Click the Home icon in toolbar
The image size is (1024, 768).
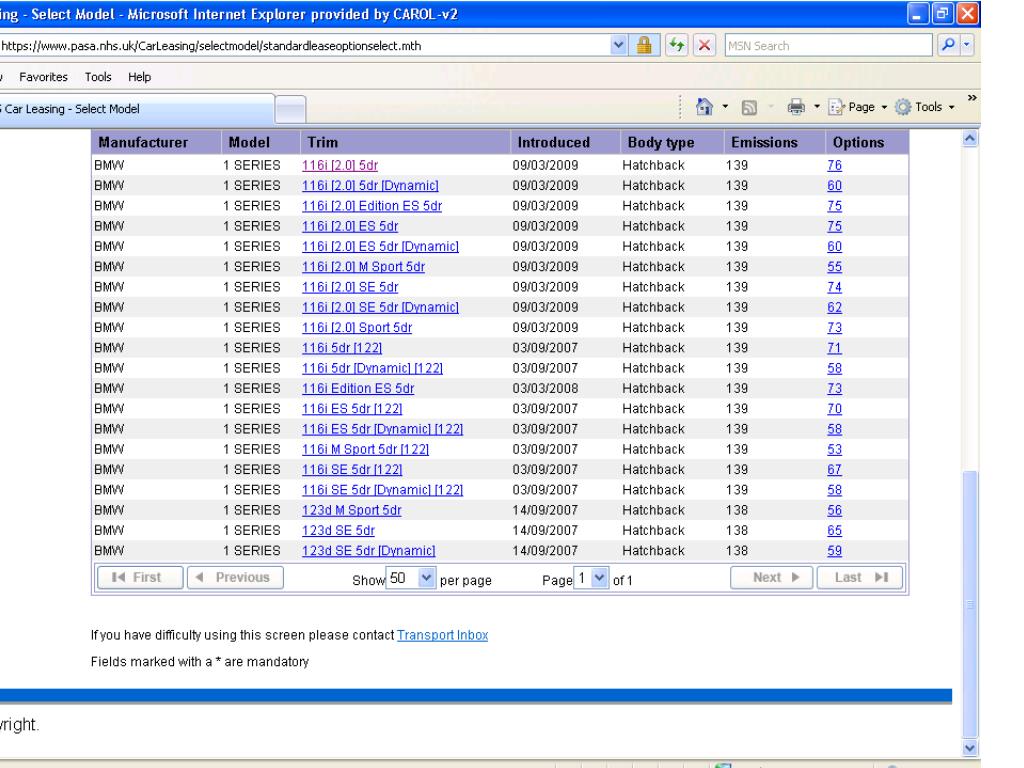[x=704, y=106]
